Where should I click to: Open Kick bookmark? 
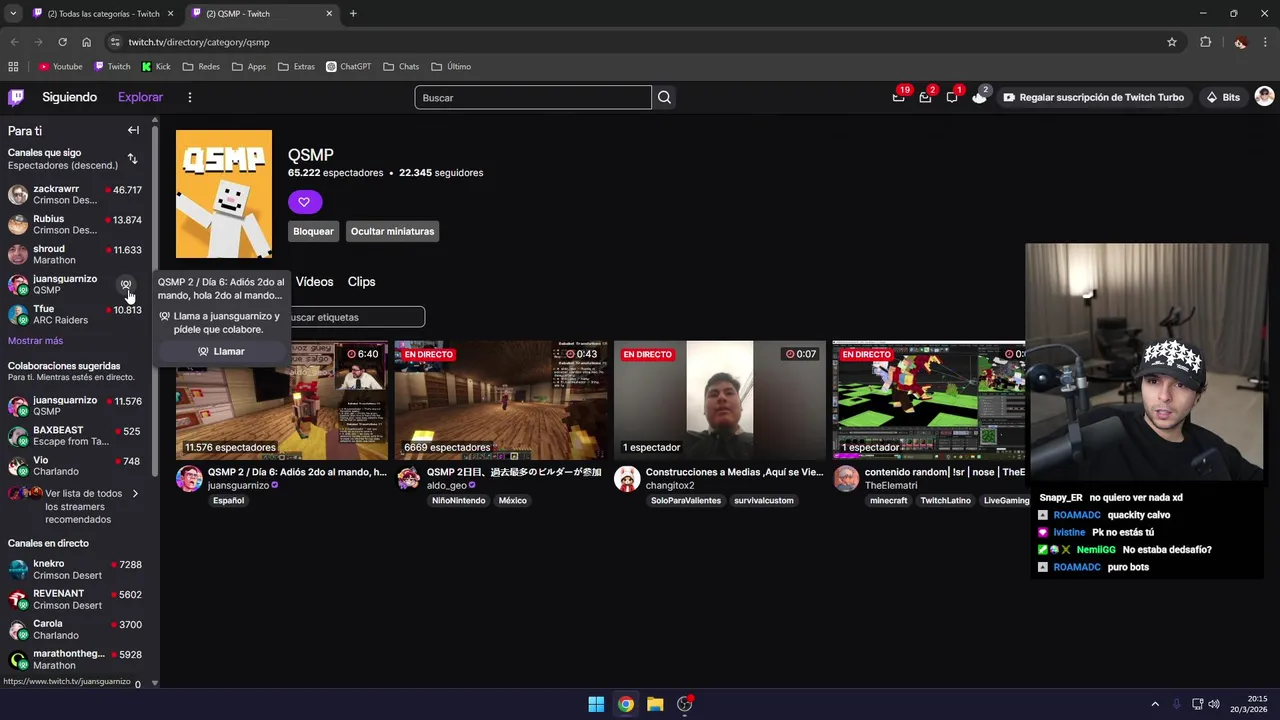(x=156, y=67)
